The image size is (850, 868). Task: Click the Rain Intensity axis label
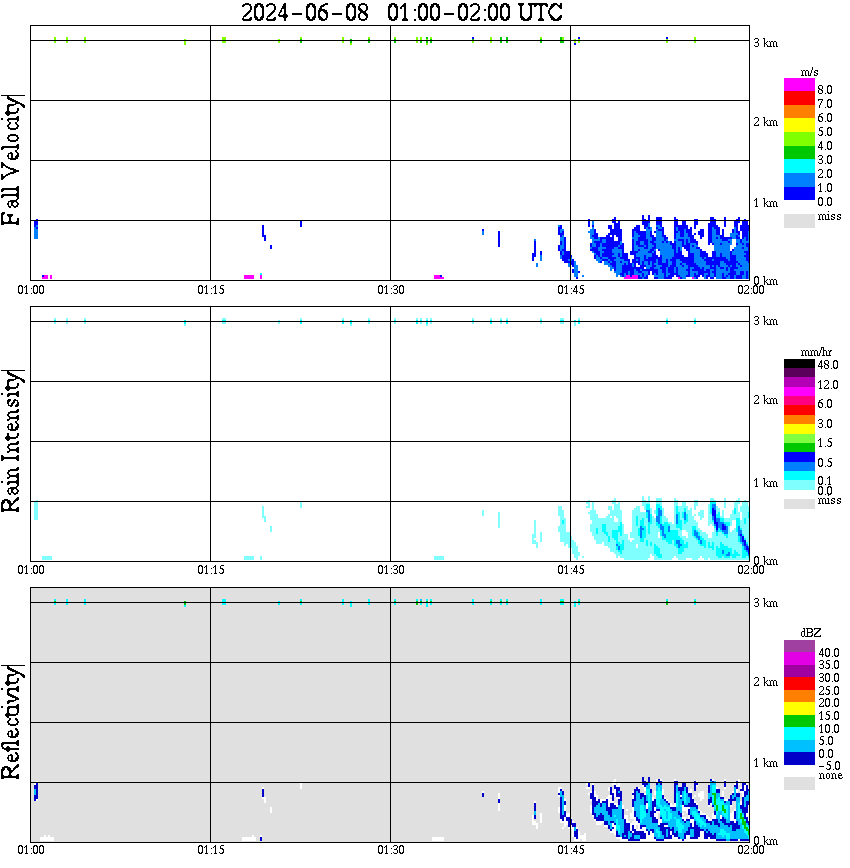(12, 441)
